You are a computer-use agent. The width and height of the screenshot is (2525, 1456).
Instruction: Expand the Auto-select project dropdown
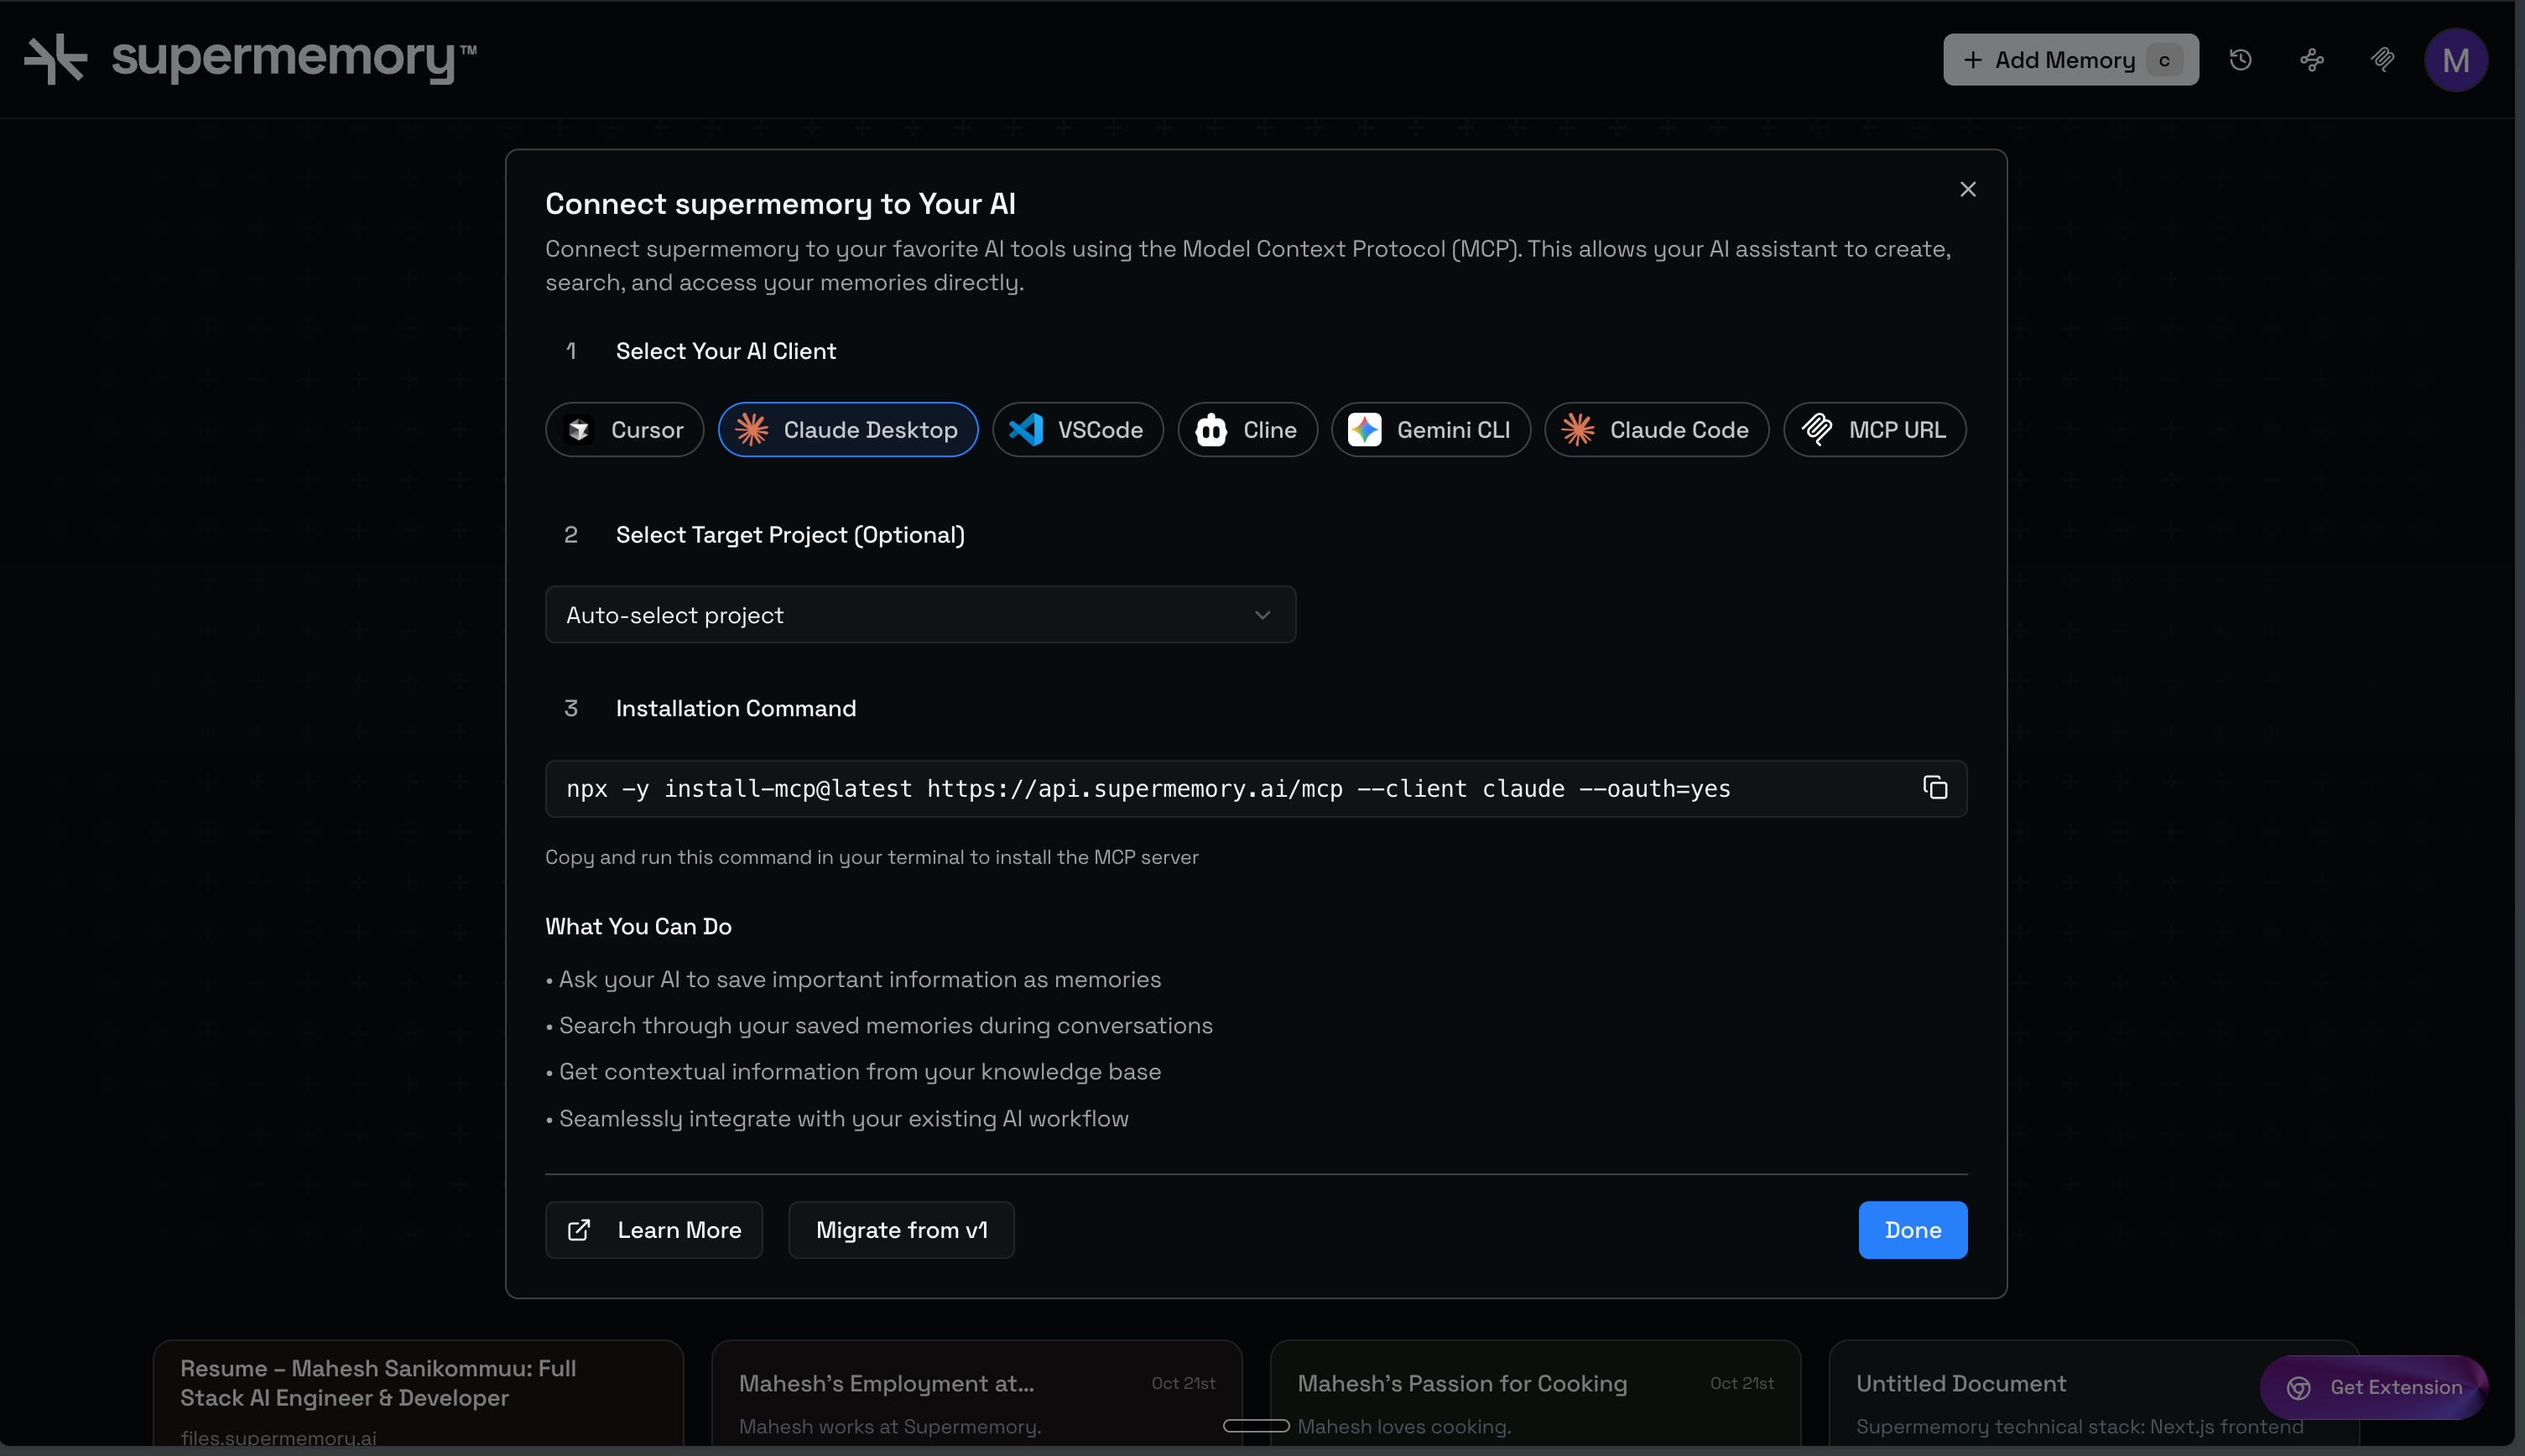[x=920, y=615]
